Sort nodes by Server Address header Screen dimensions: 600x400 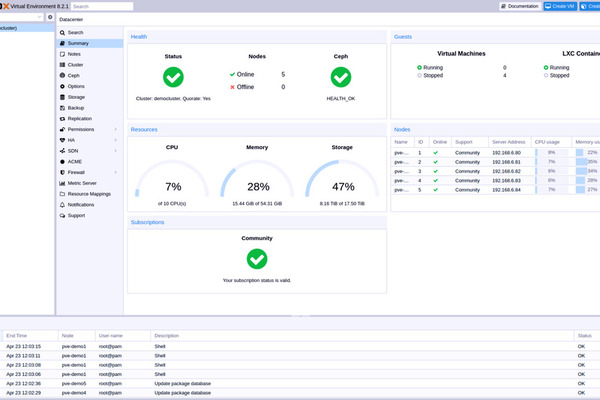coord(510,142)
